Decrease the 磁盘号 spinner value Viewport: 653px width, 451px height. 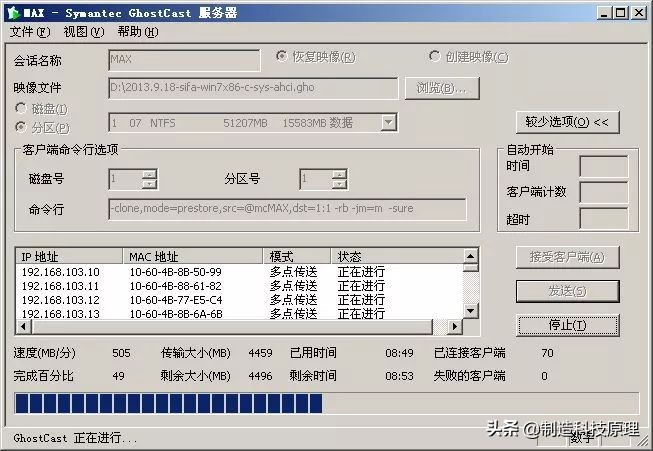point(149,184)
